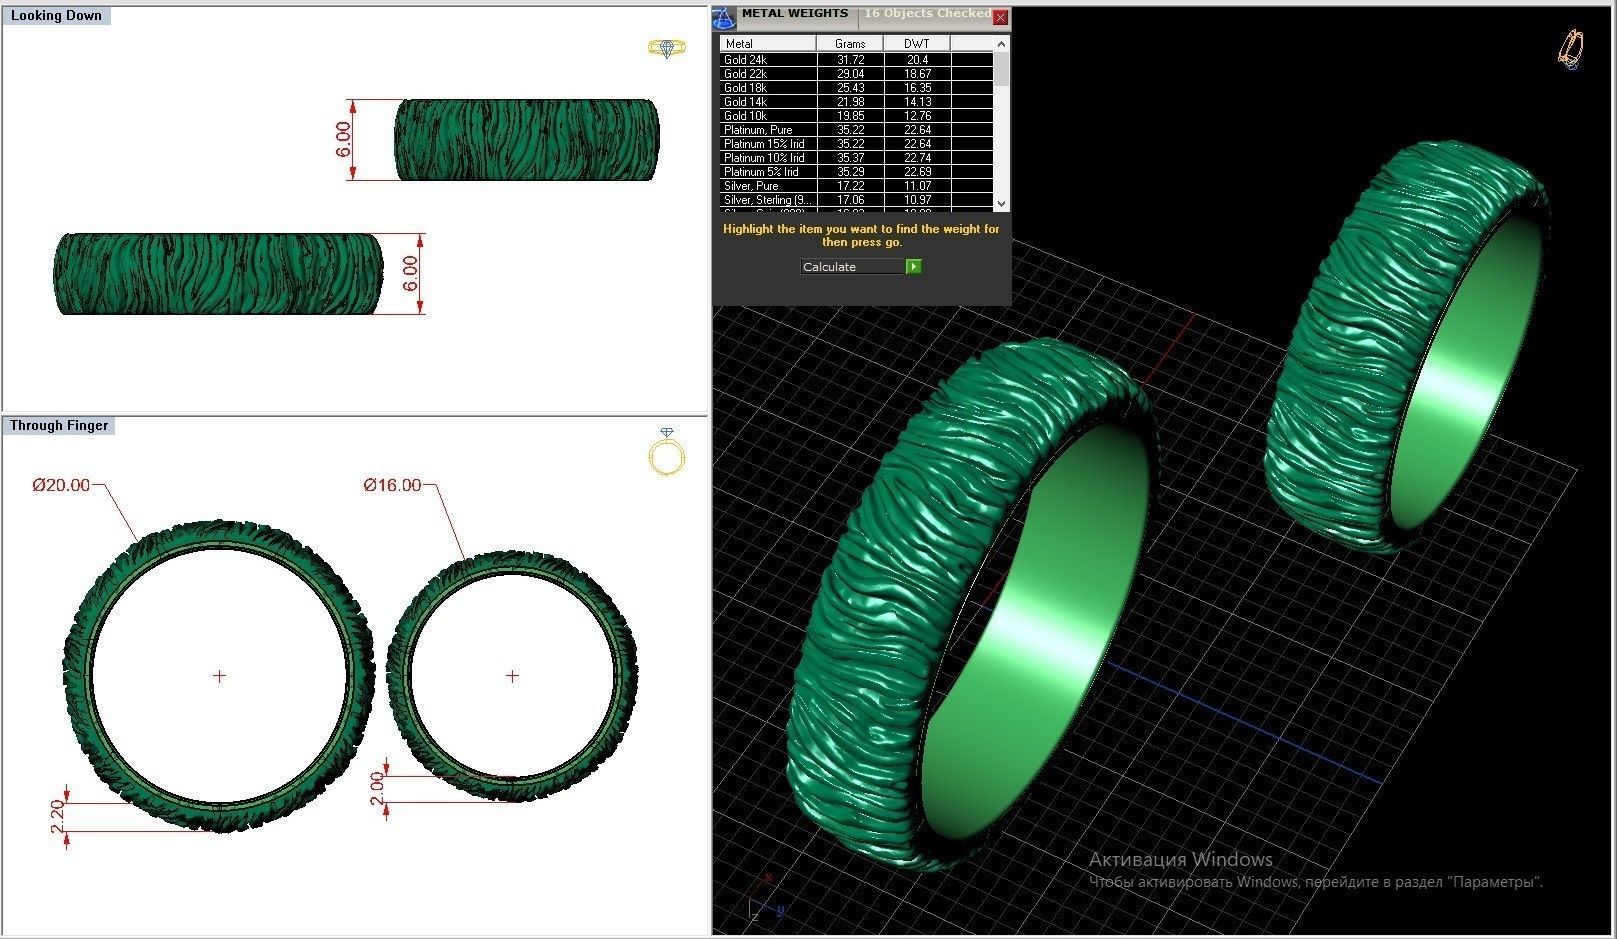Open the Calculate metal selection dropdown
Image resolution: width=1617 pixels, height=939 pixels.
tap(851, 266)
